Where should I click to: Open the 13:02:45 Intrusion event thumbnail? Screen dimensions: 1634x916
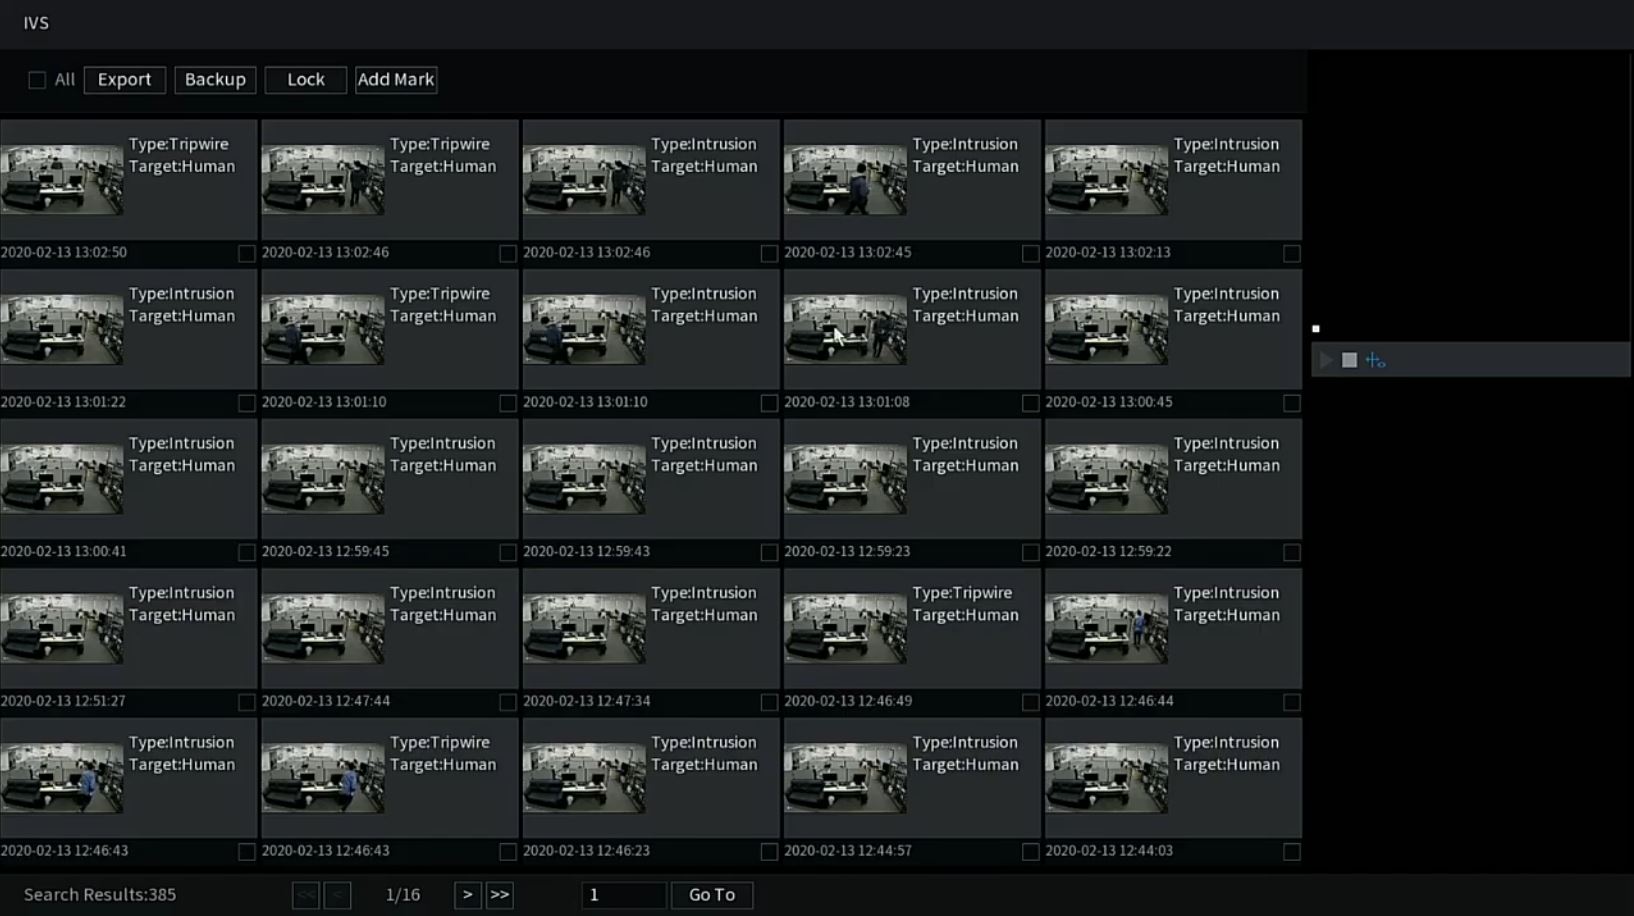[x=845, y=180]
